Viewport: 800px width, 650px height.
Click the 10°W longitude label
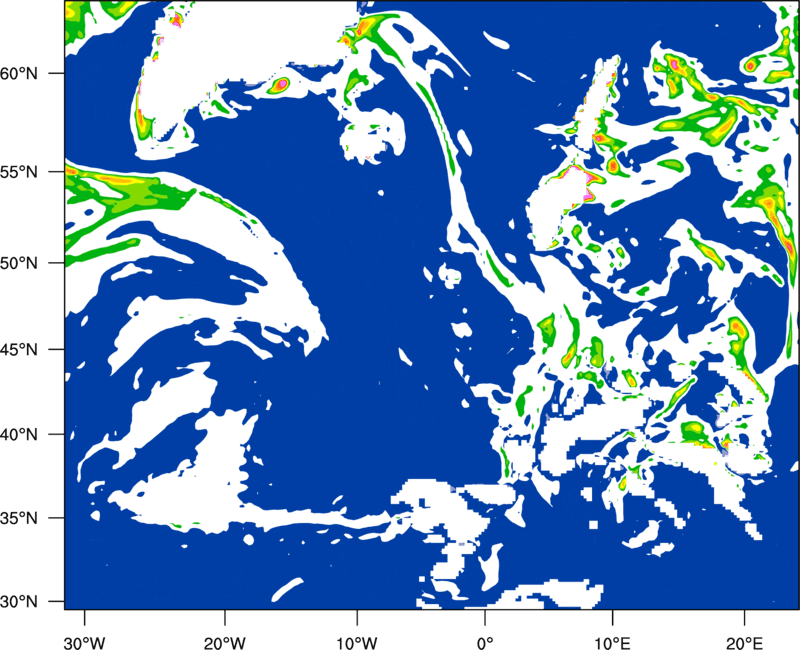(x=356, y=643)
